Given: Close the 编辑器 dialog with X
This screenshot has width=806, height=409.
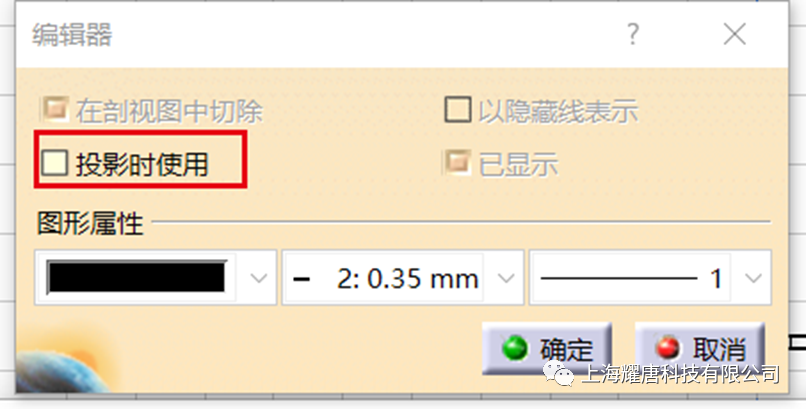Looking at the screenshot, I should pyautogui.click(x=734, y=35).
